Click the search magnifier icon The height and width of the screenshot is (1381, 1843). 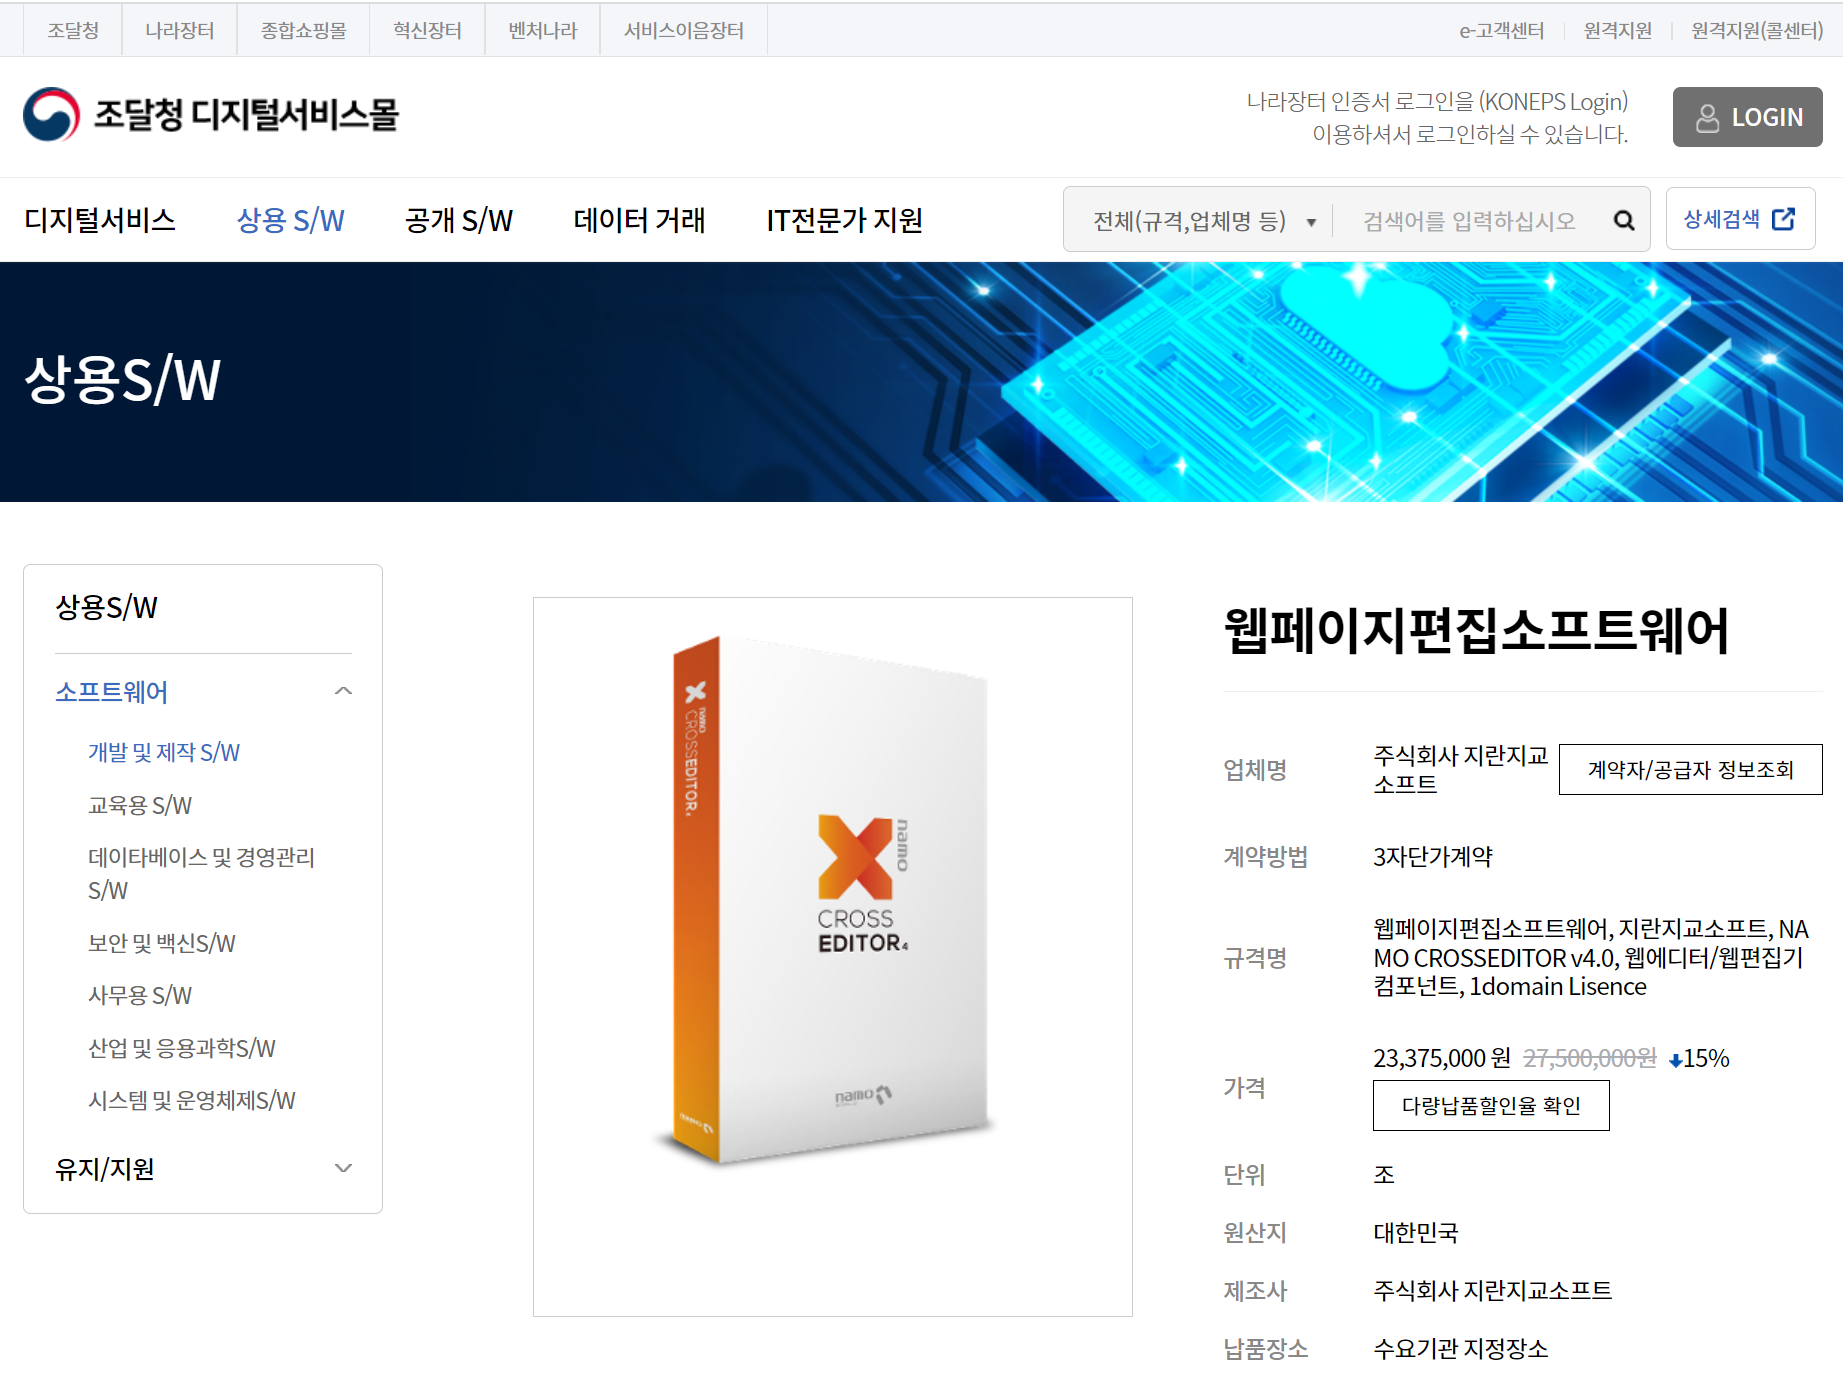pos(1624,220)
